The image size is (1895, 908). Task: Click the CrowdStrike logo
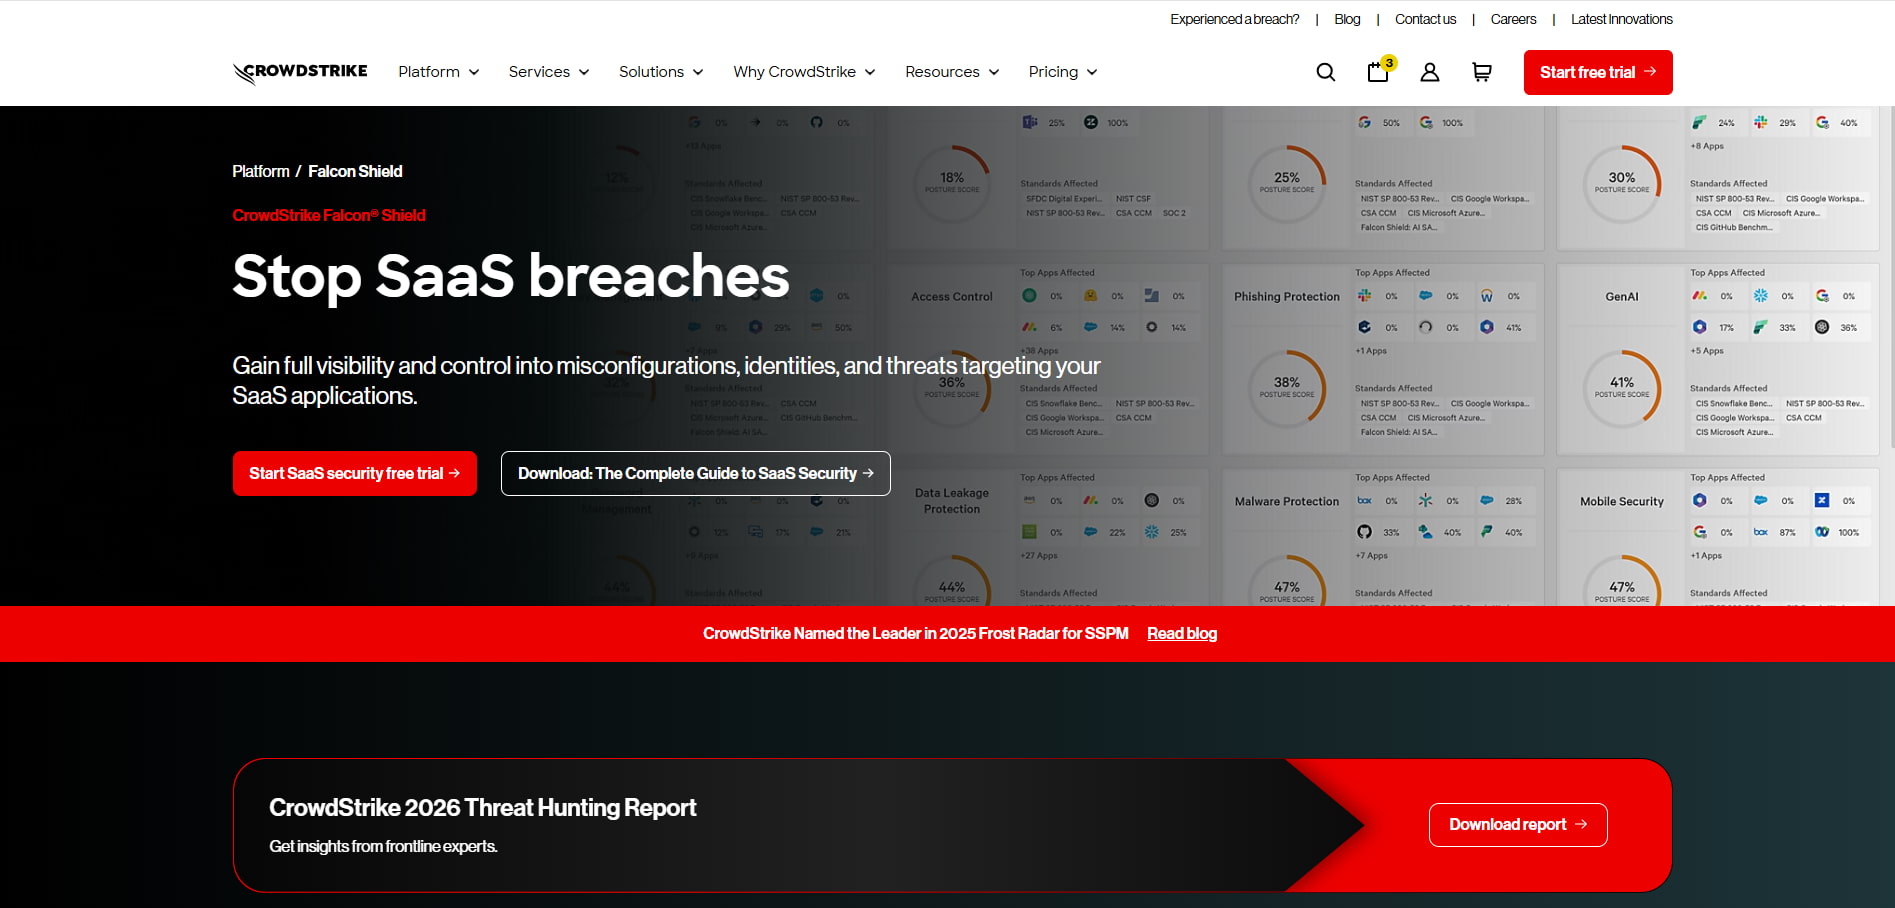pos(300,72)
